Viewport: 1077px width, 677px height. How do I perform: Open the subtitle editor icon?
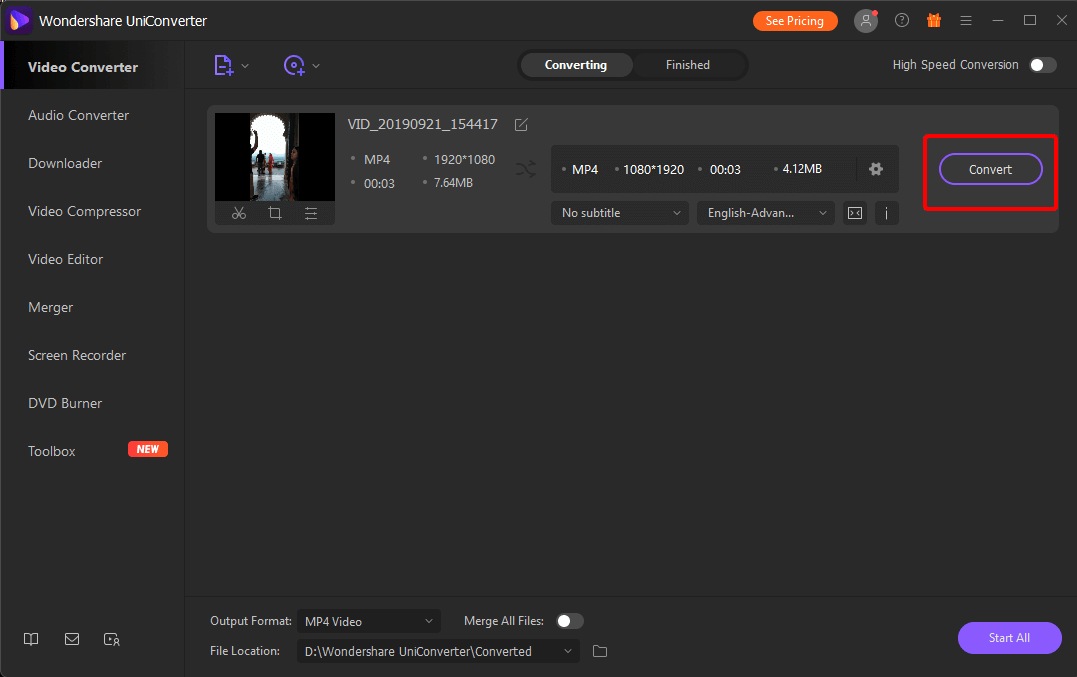point(854,212)
